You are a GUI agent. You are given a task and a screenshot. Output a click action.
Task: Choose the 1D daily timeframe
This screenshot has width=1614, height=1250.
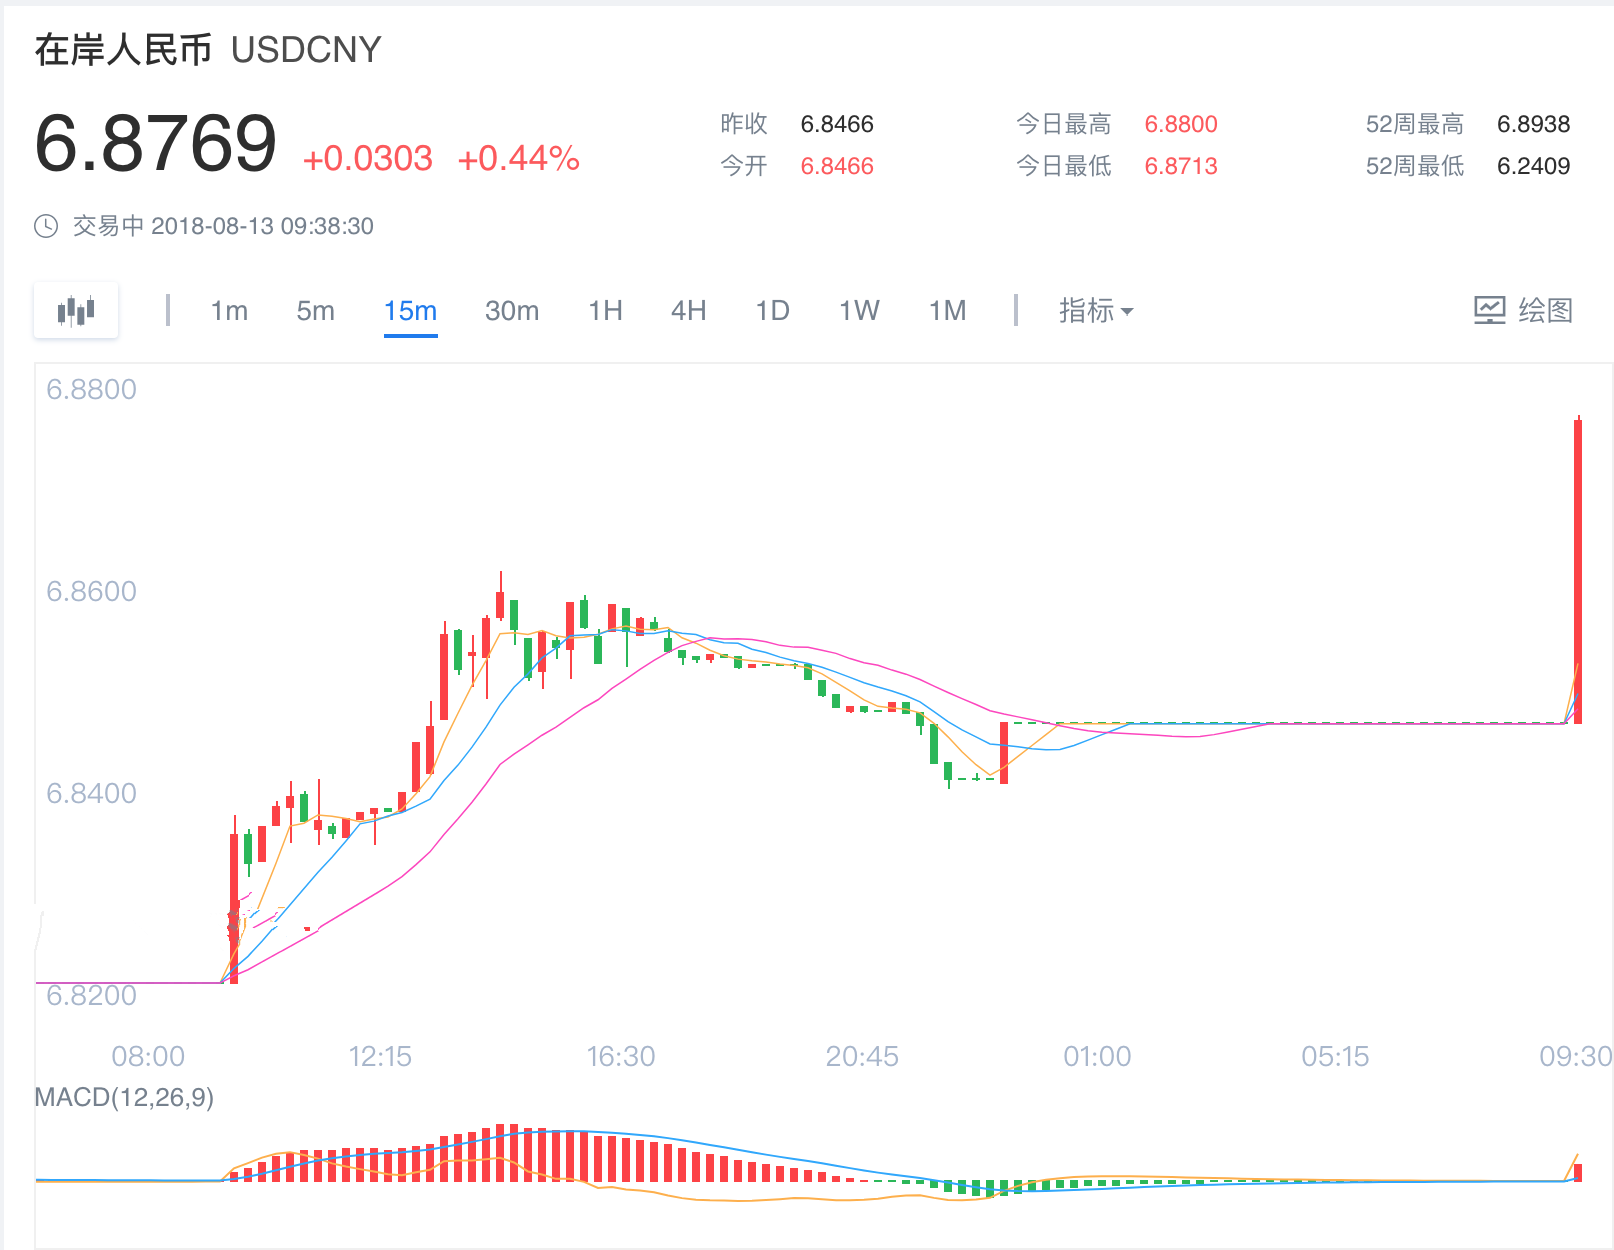pos(772,311)
